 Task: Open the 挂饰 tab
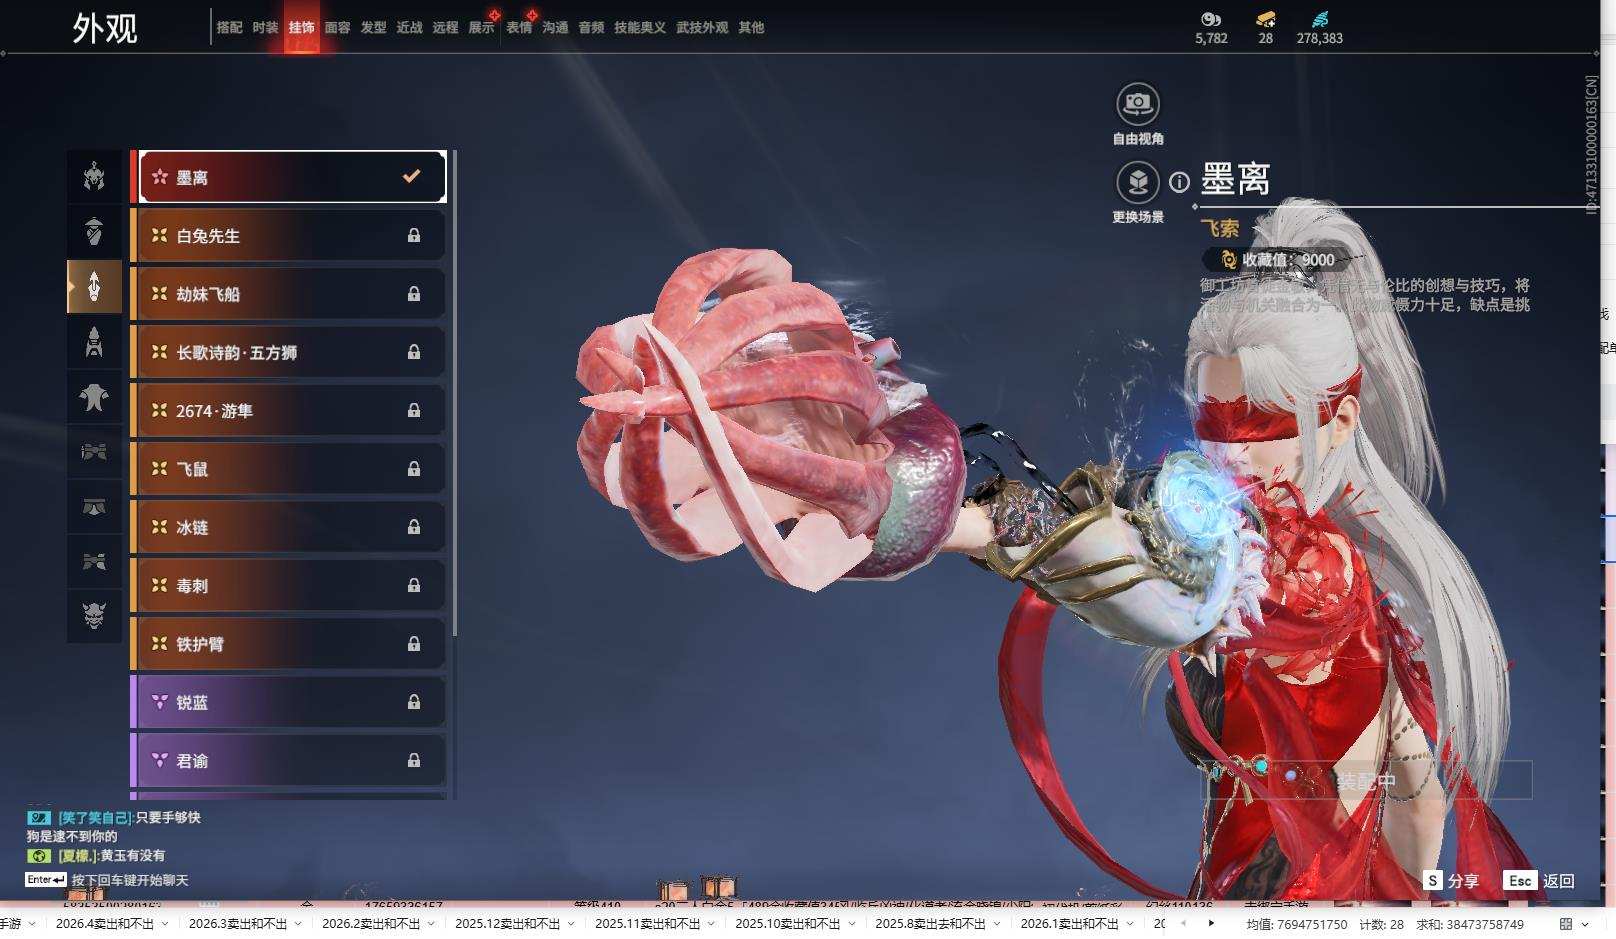point(302,28)
